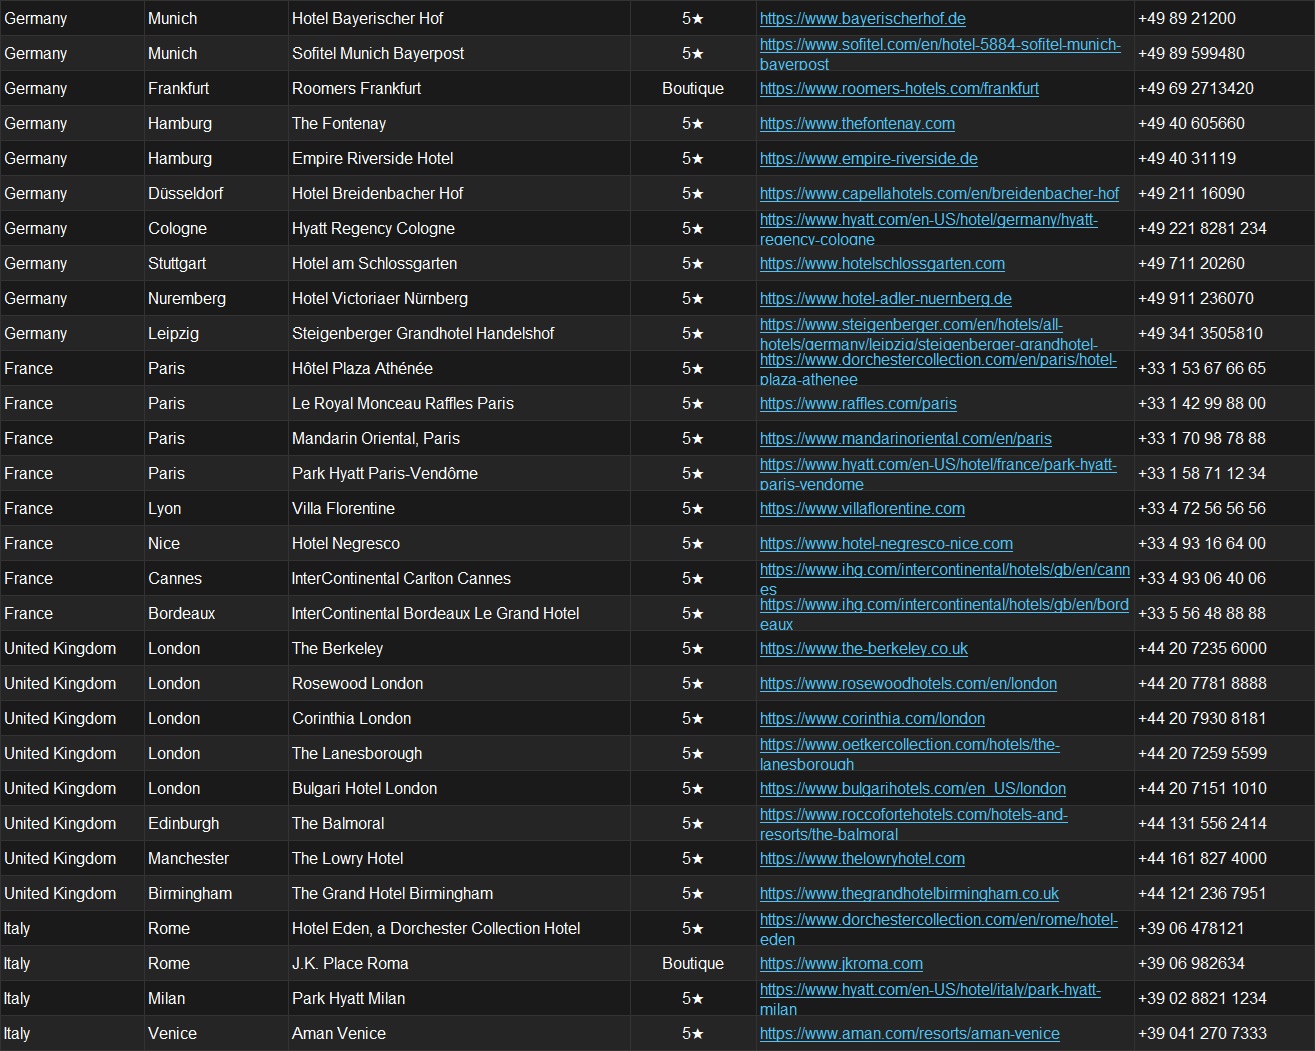Open the Rocco Forte Balmoral link

point(914,823)
